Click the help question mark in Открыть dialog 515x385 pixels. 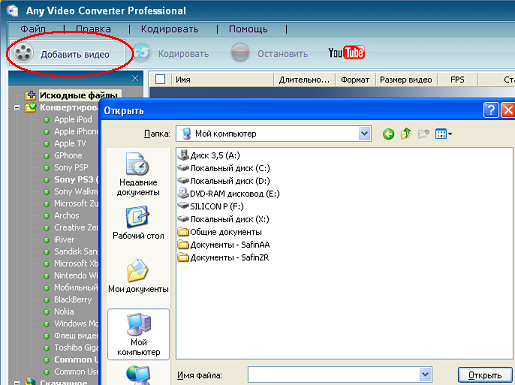click(x=491, y=110)
